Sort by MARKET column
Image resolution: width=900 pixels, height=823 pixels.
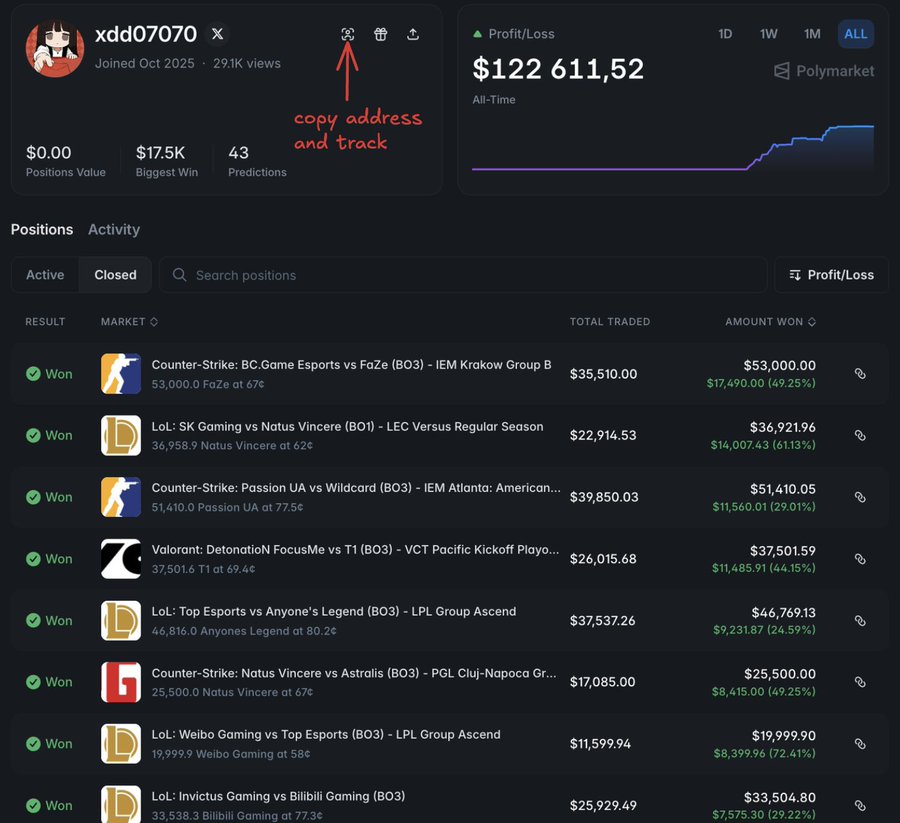[x=129, y=321]
